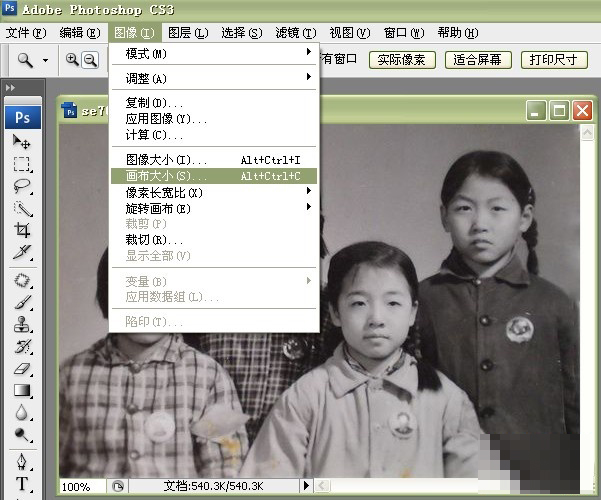This screenshot has width=601, height=500.
Task: Activate the Crop tool in the toolbox
Action: [22, 230]
